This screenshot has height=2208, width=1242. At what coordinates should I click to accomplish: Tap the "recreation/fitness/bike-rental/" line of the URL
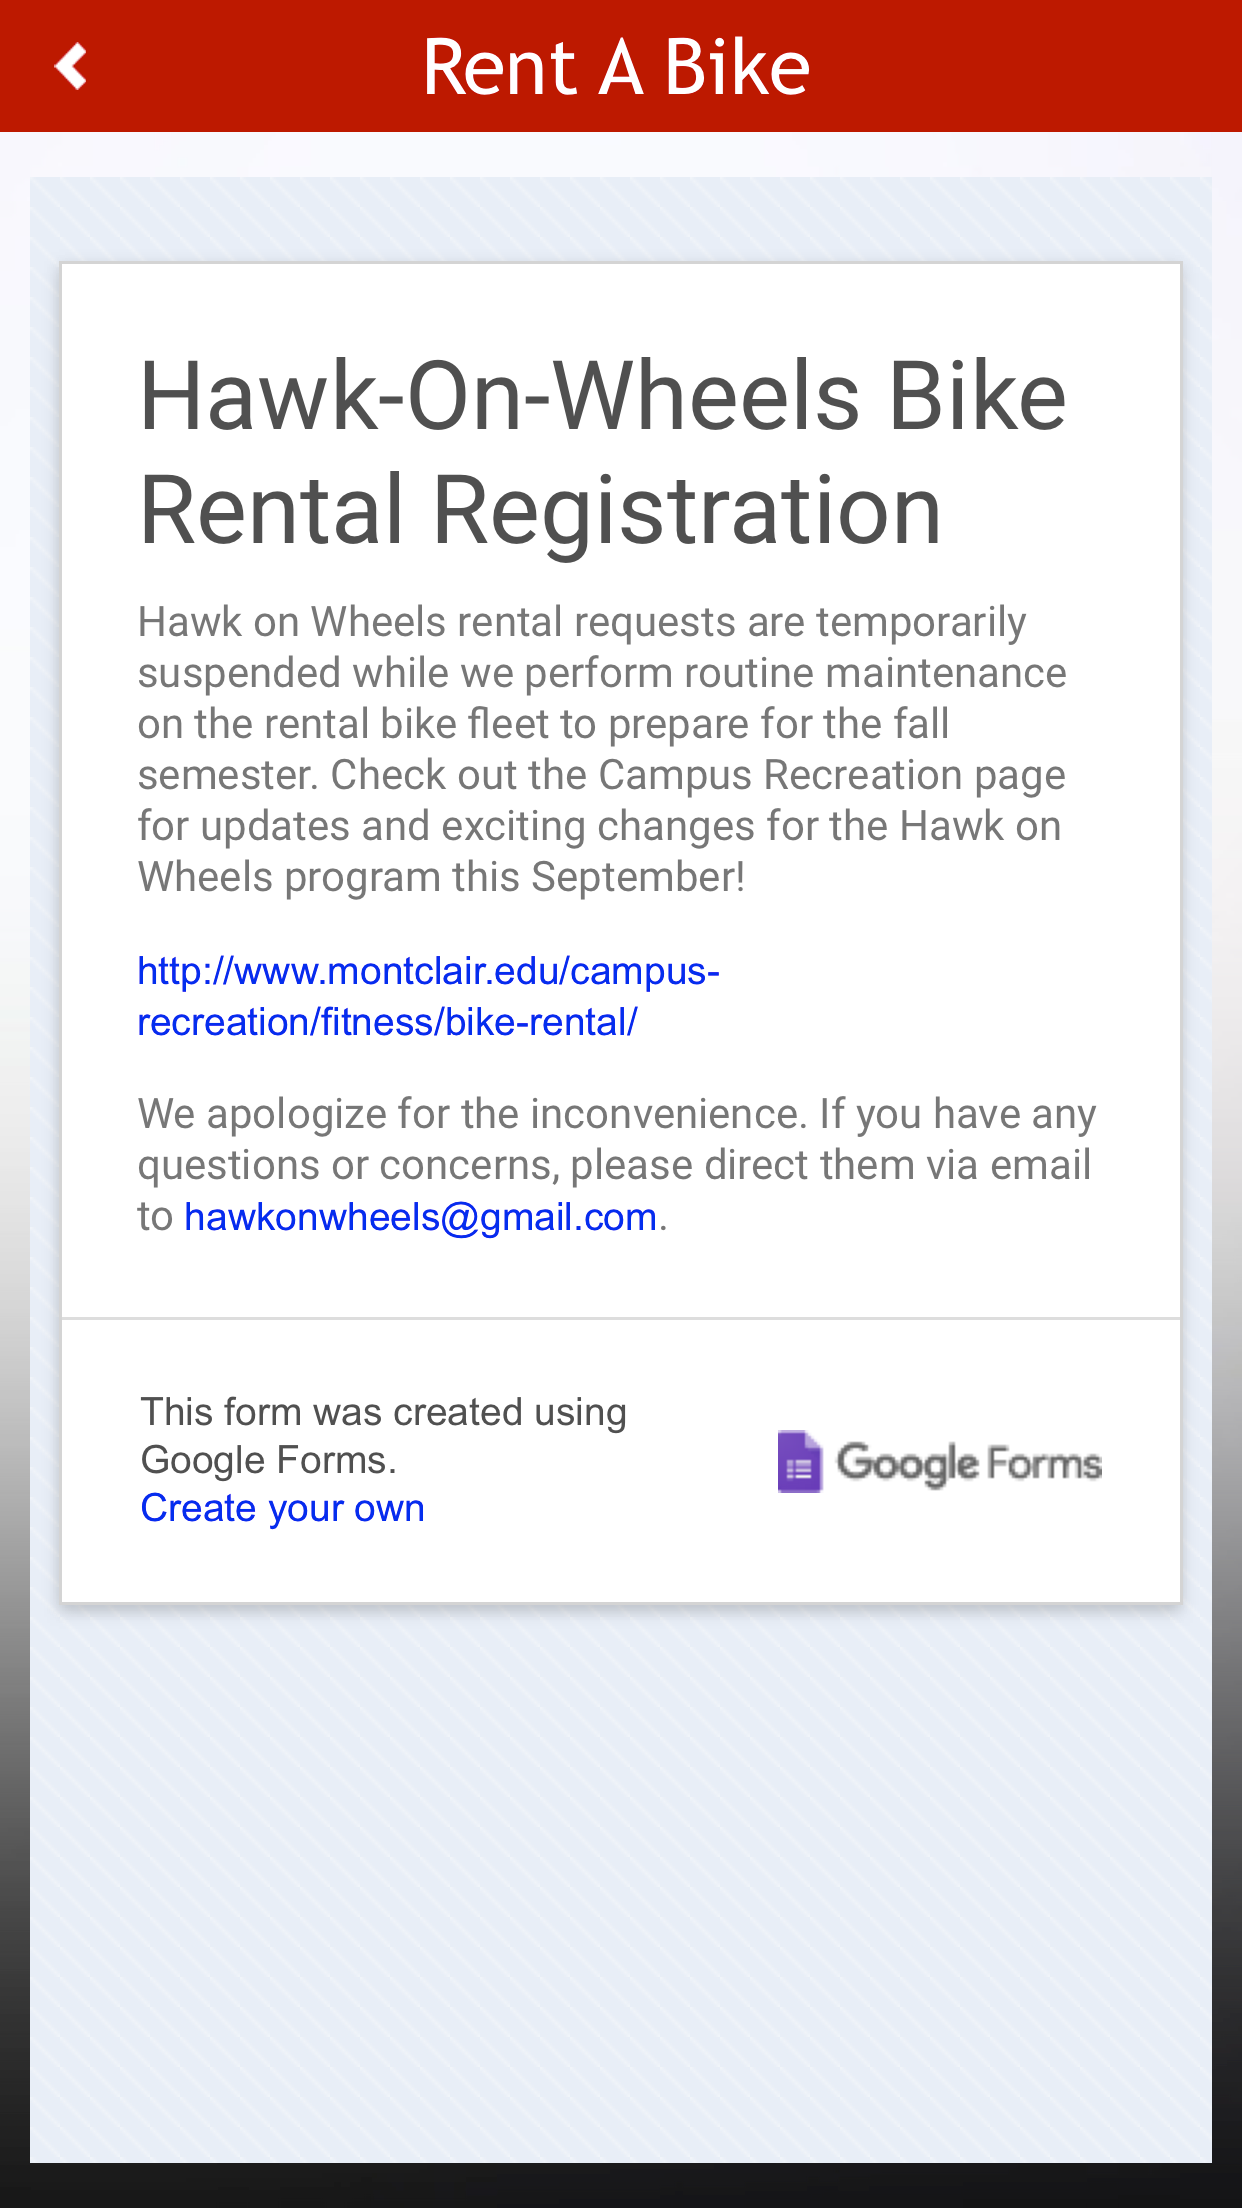tap(387, 1023)
